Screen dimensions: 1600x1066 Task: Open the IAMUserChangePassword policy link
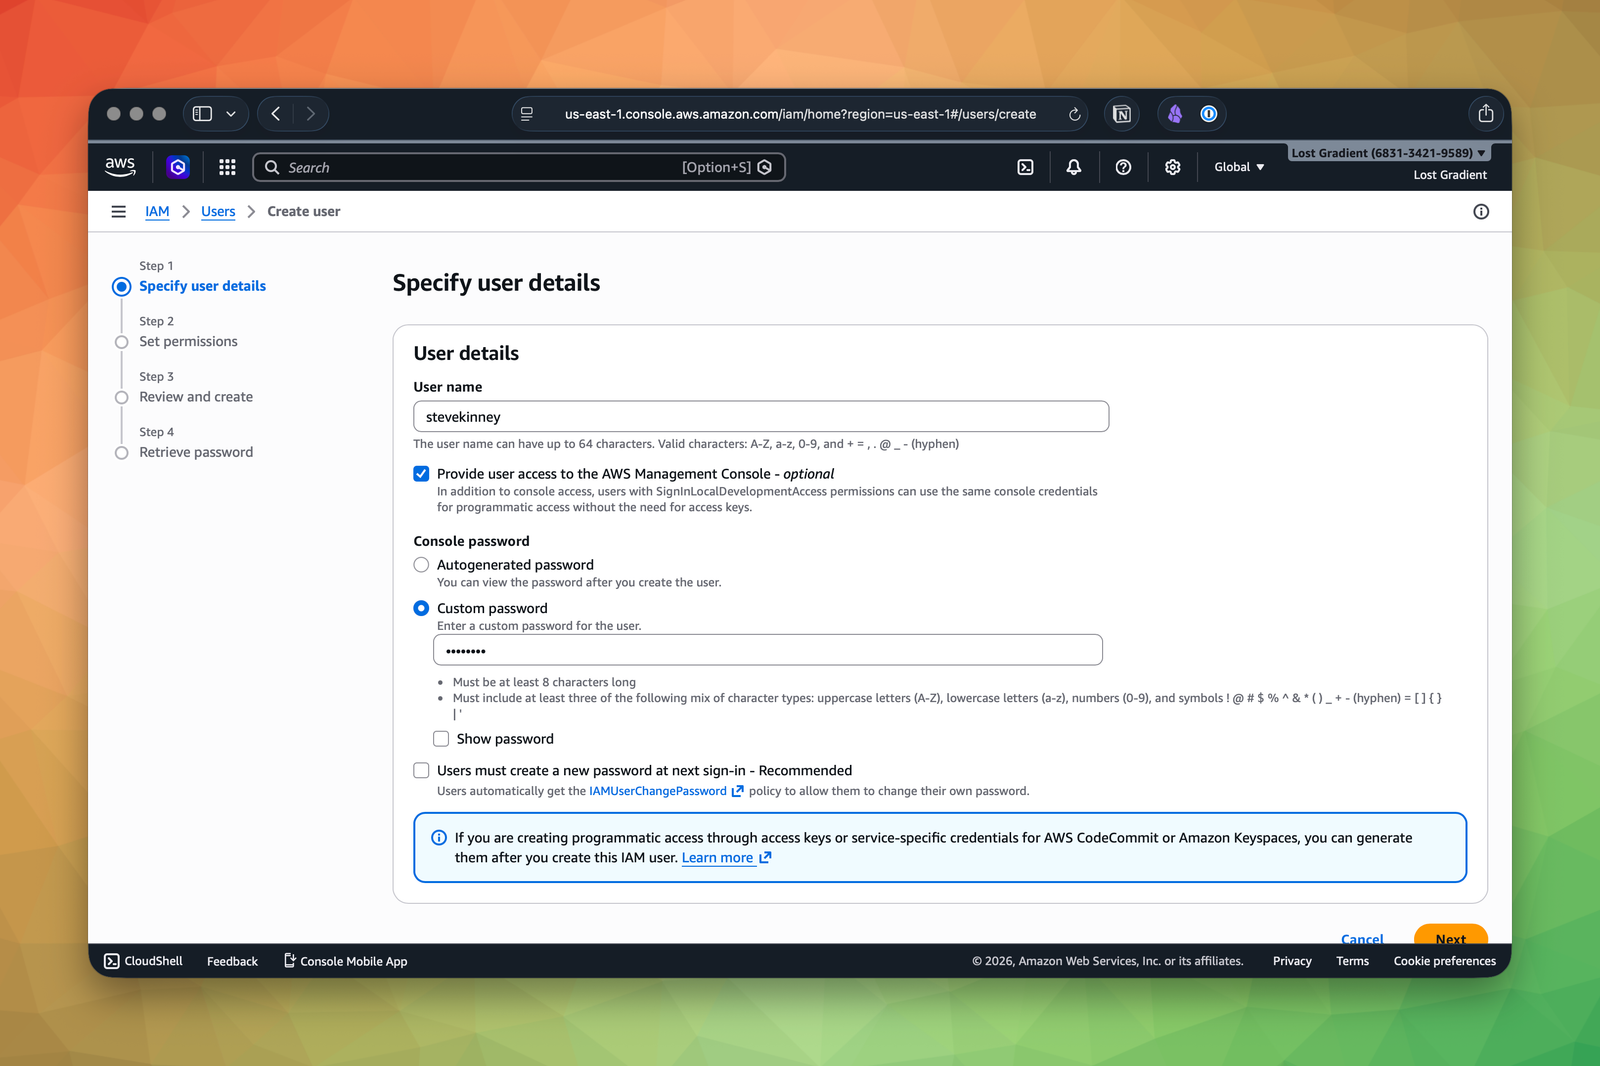click(x=658, y=791)
